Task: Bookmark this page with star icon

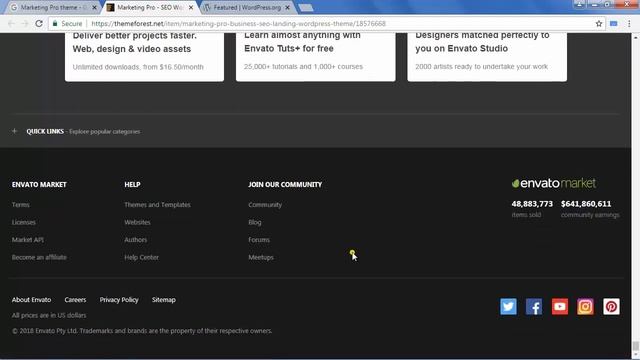Action: pos(599,24)
